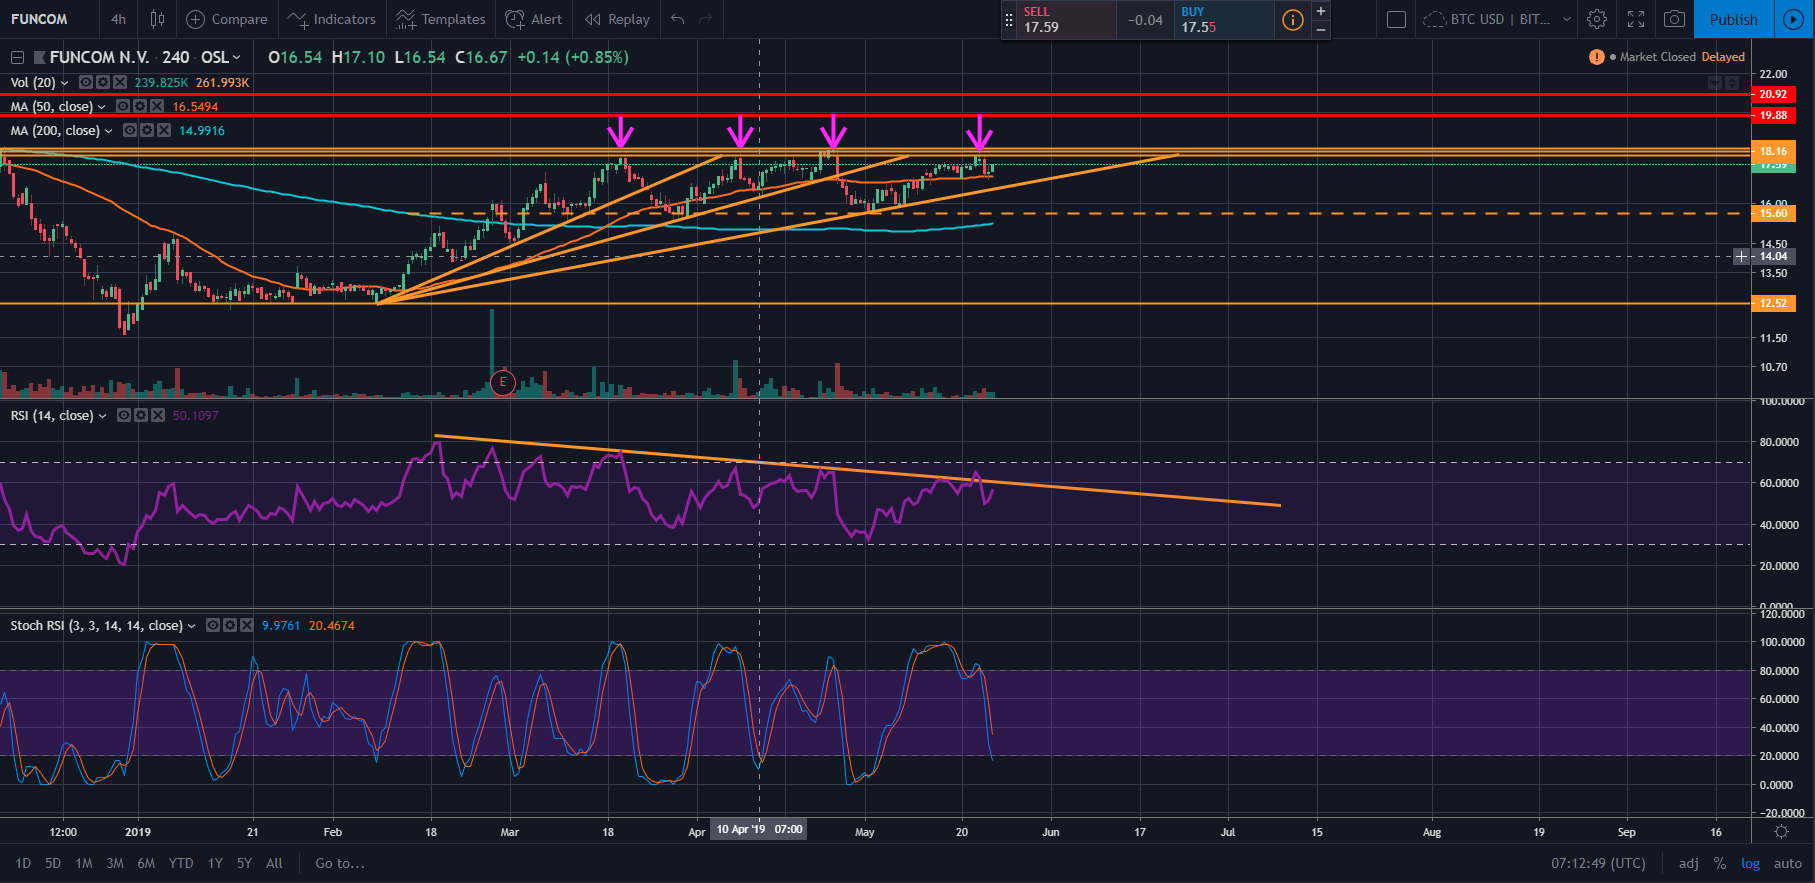Click the redo arrow
The image size is (1815, 883).
(706, 19)
